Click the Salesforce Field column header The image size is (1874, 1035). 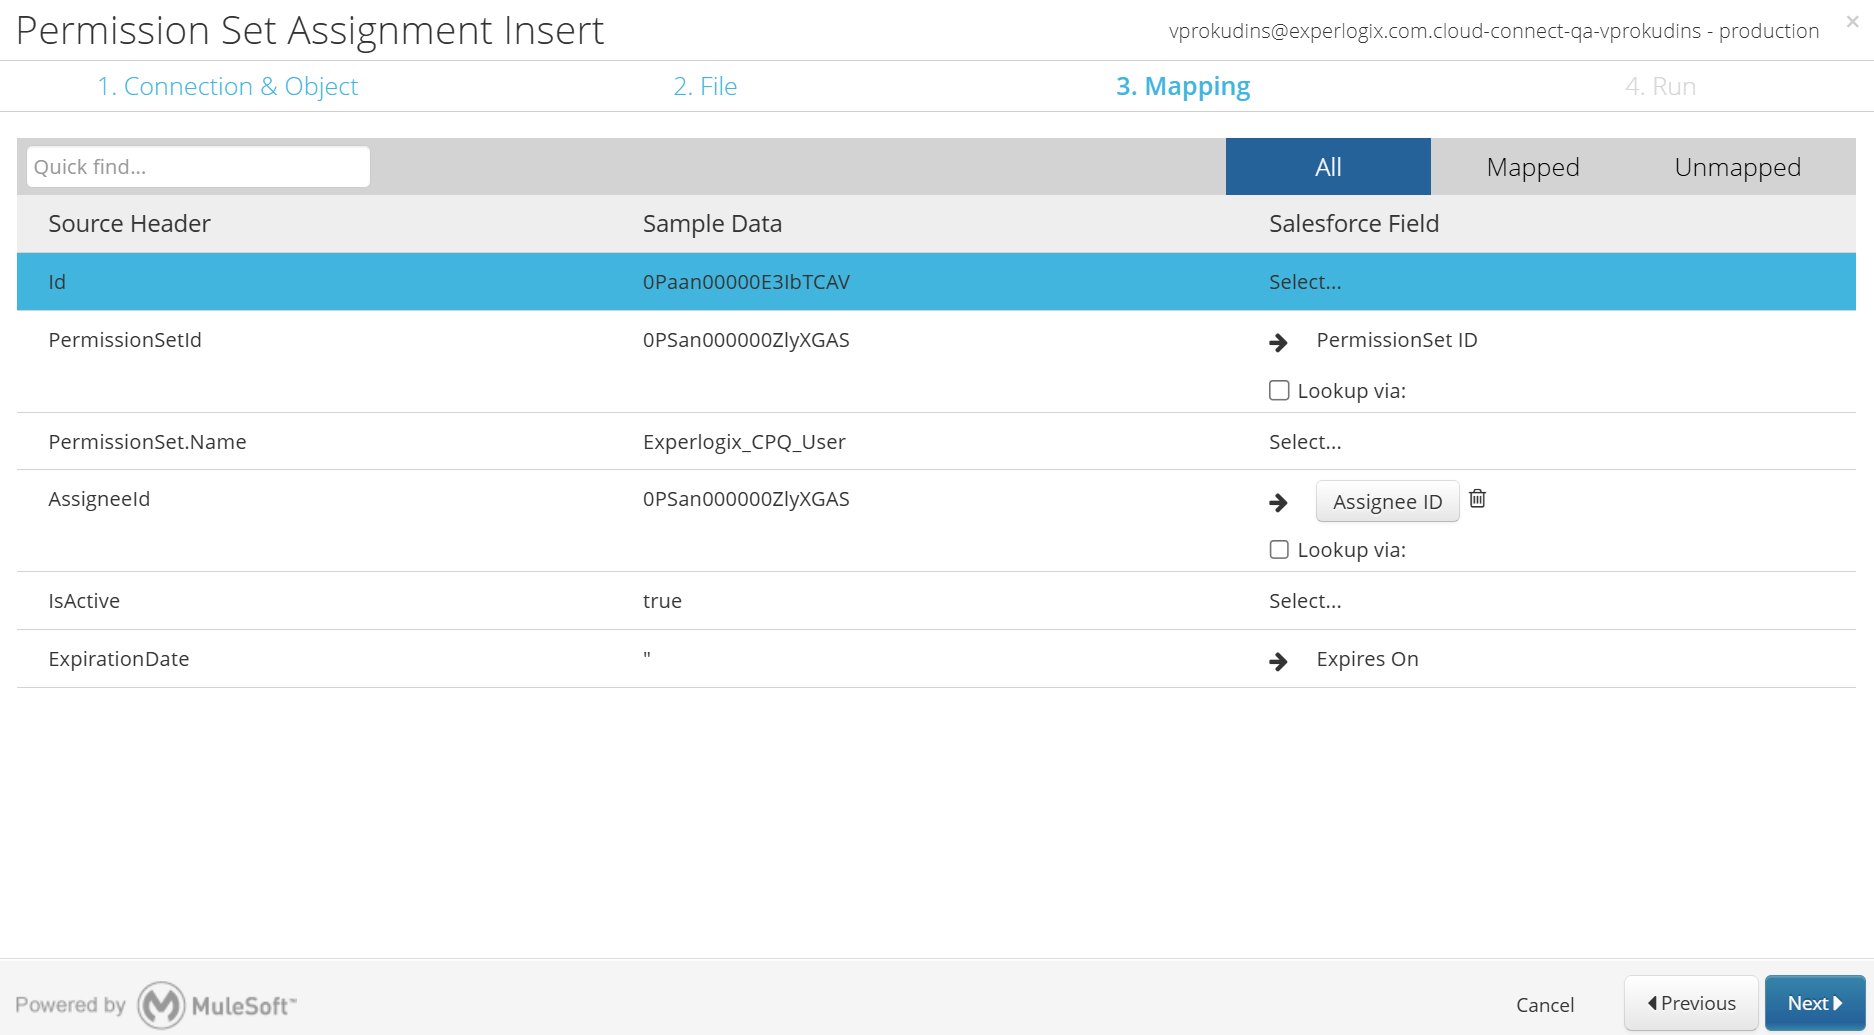click(1354, 223)
